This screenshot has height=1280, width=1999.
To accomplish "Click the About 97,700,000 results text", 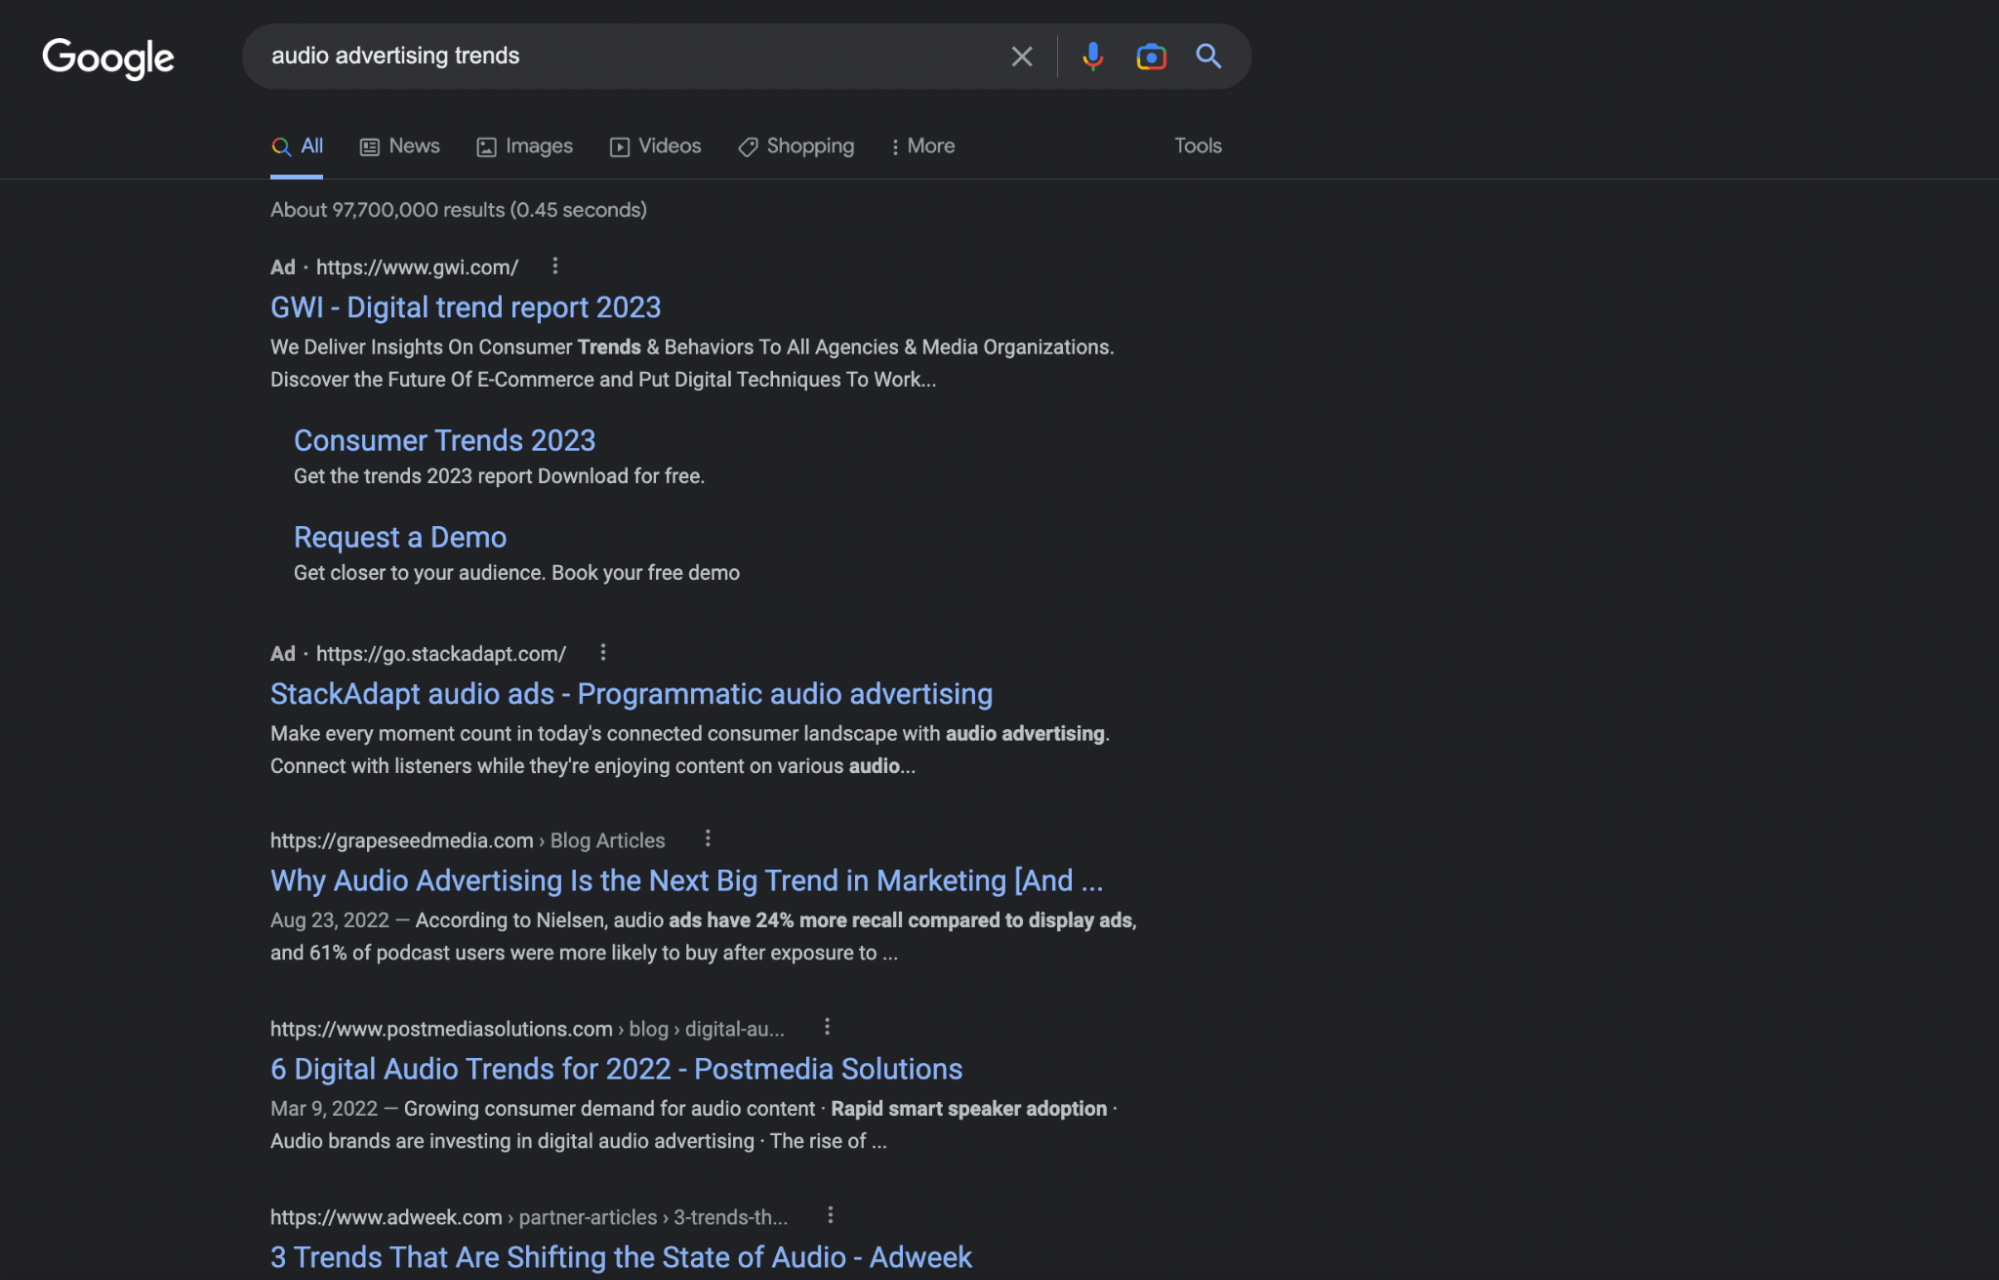I will pyautogui.click(x=458, y=210).
